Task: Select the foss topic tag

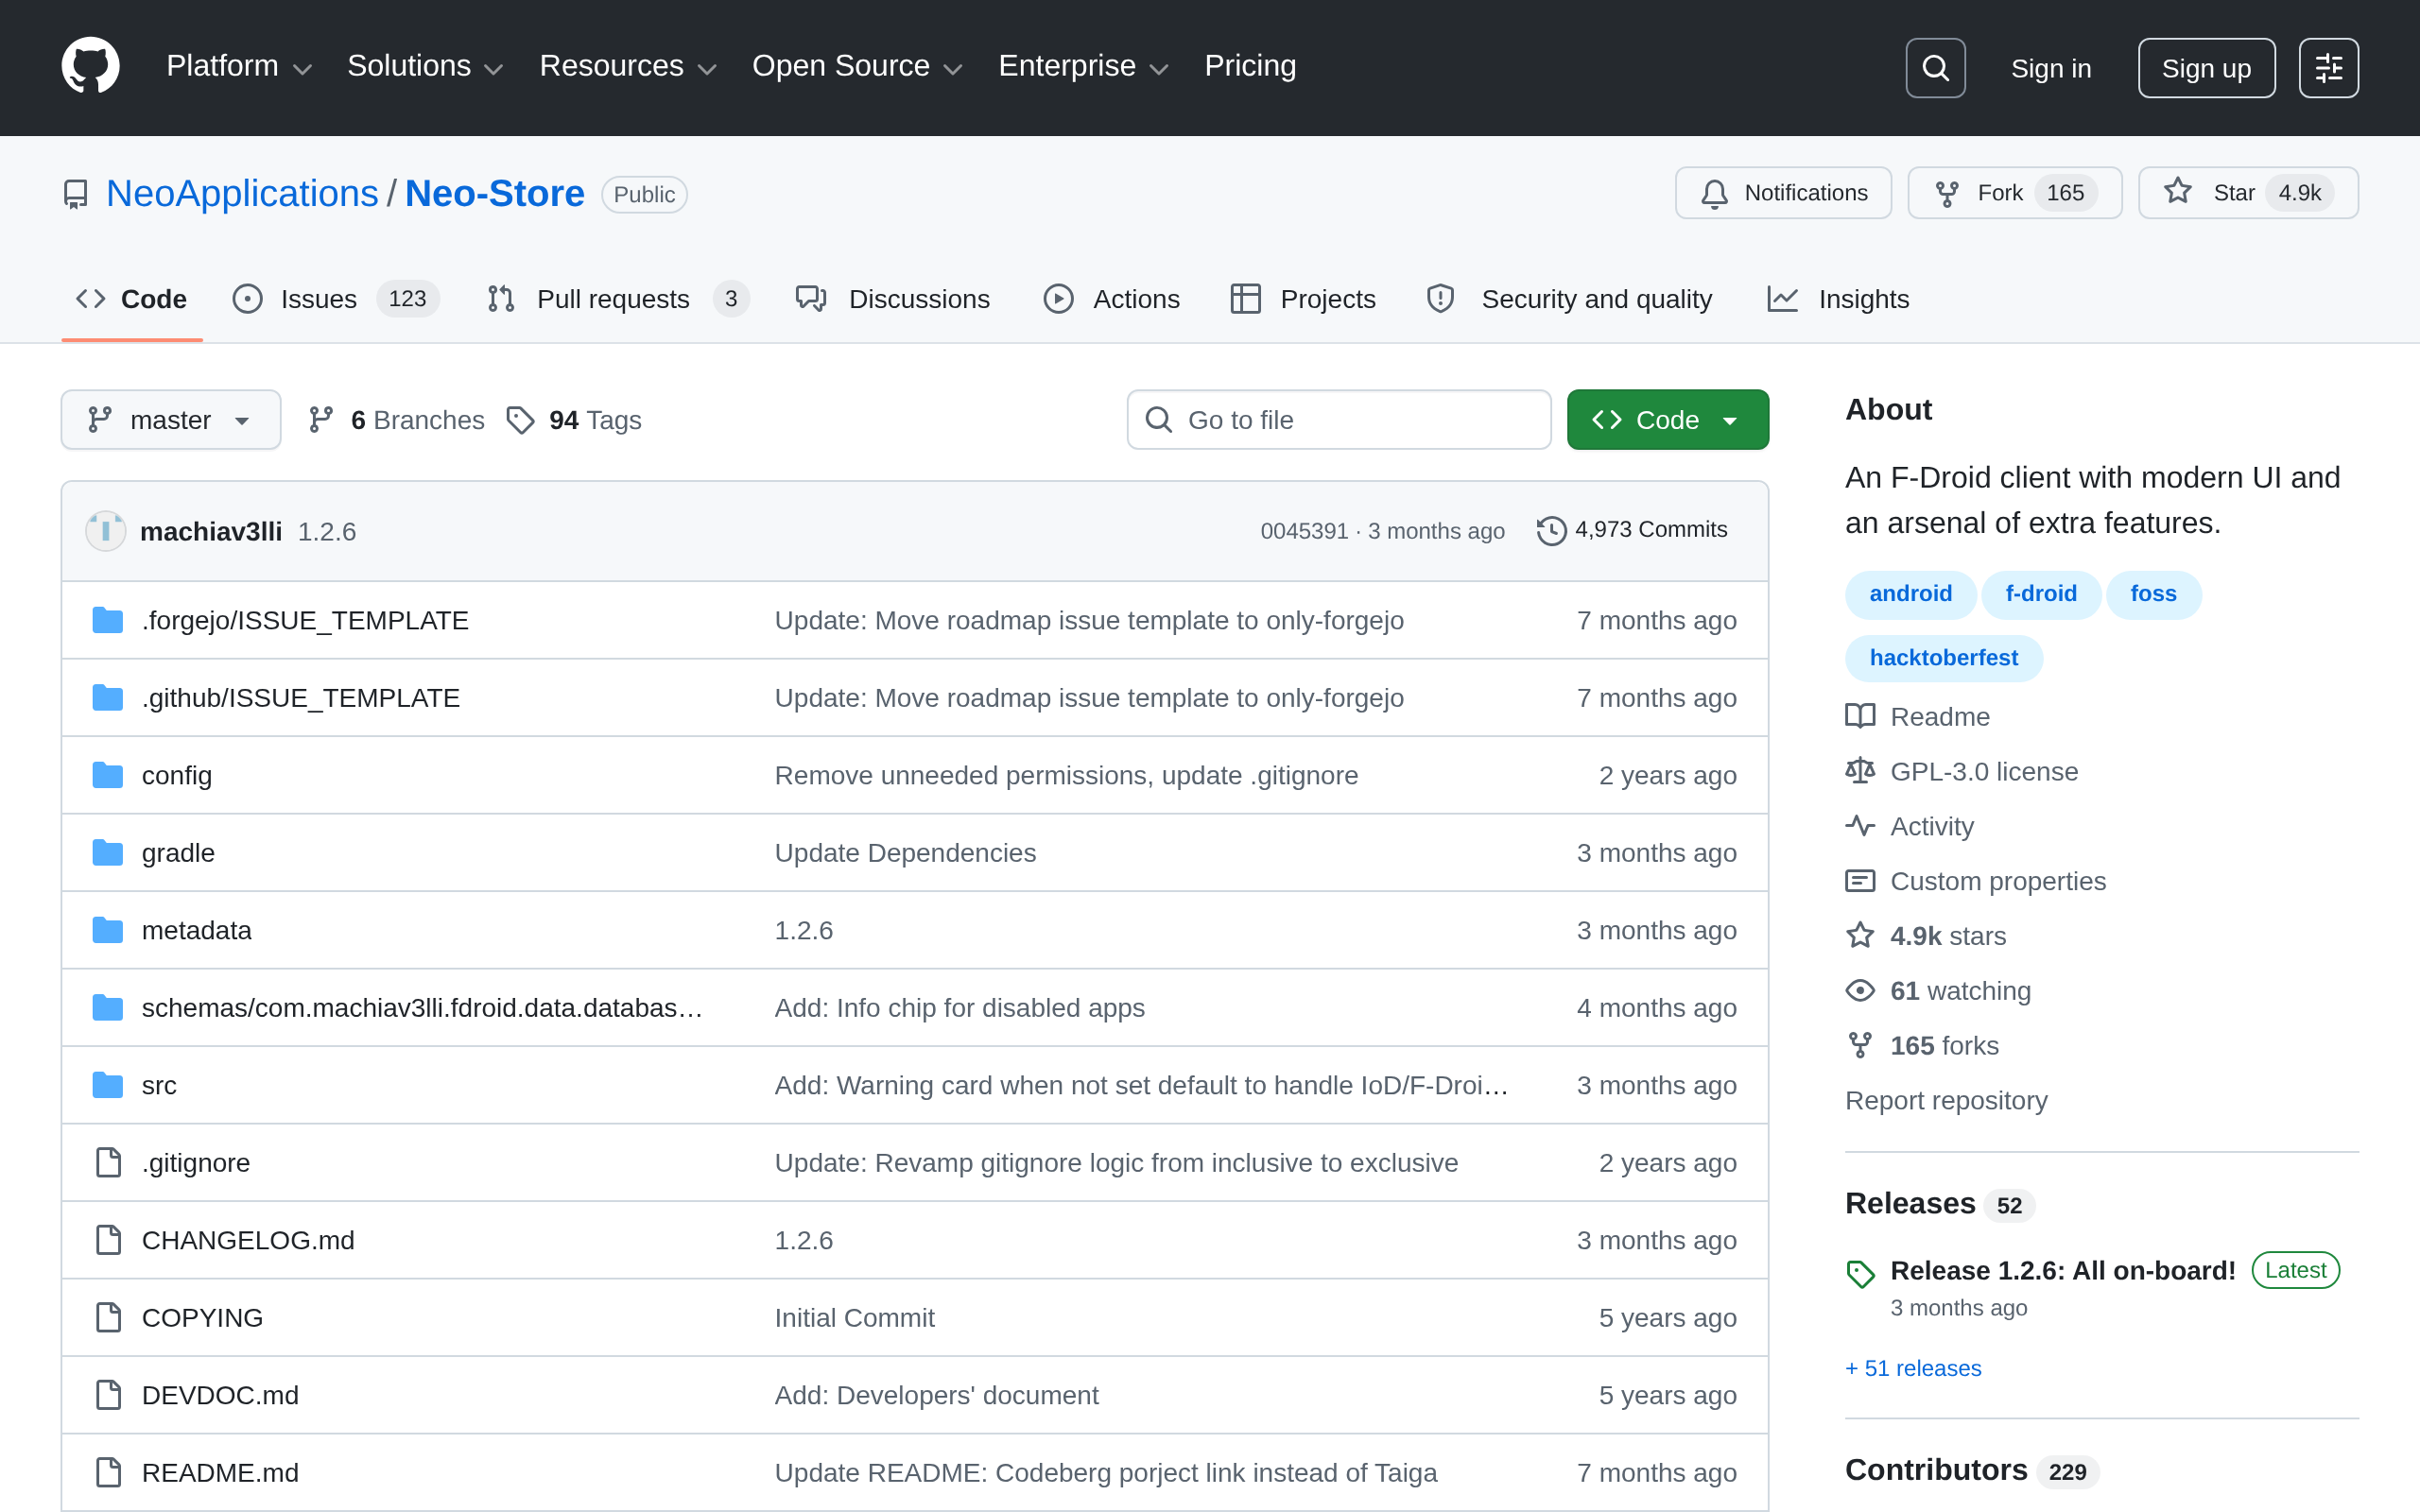Action: click(2153, 594)
